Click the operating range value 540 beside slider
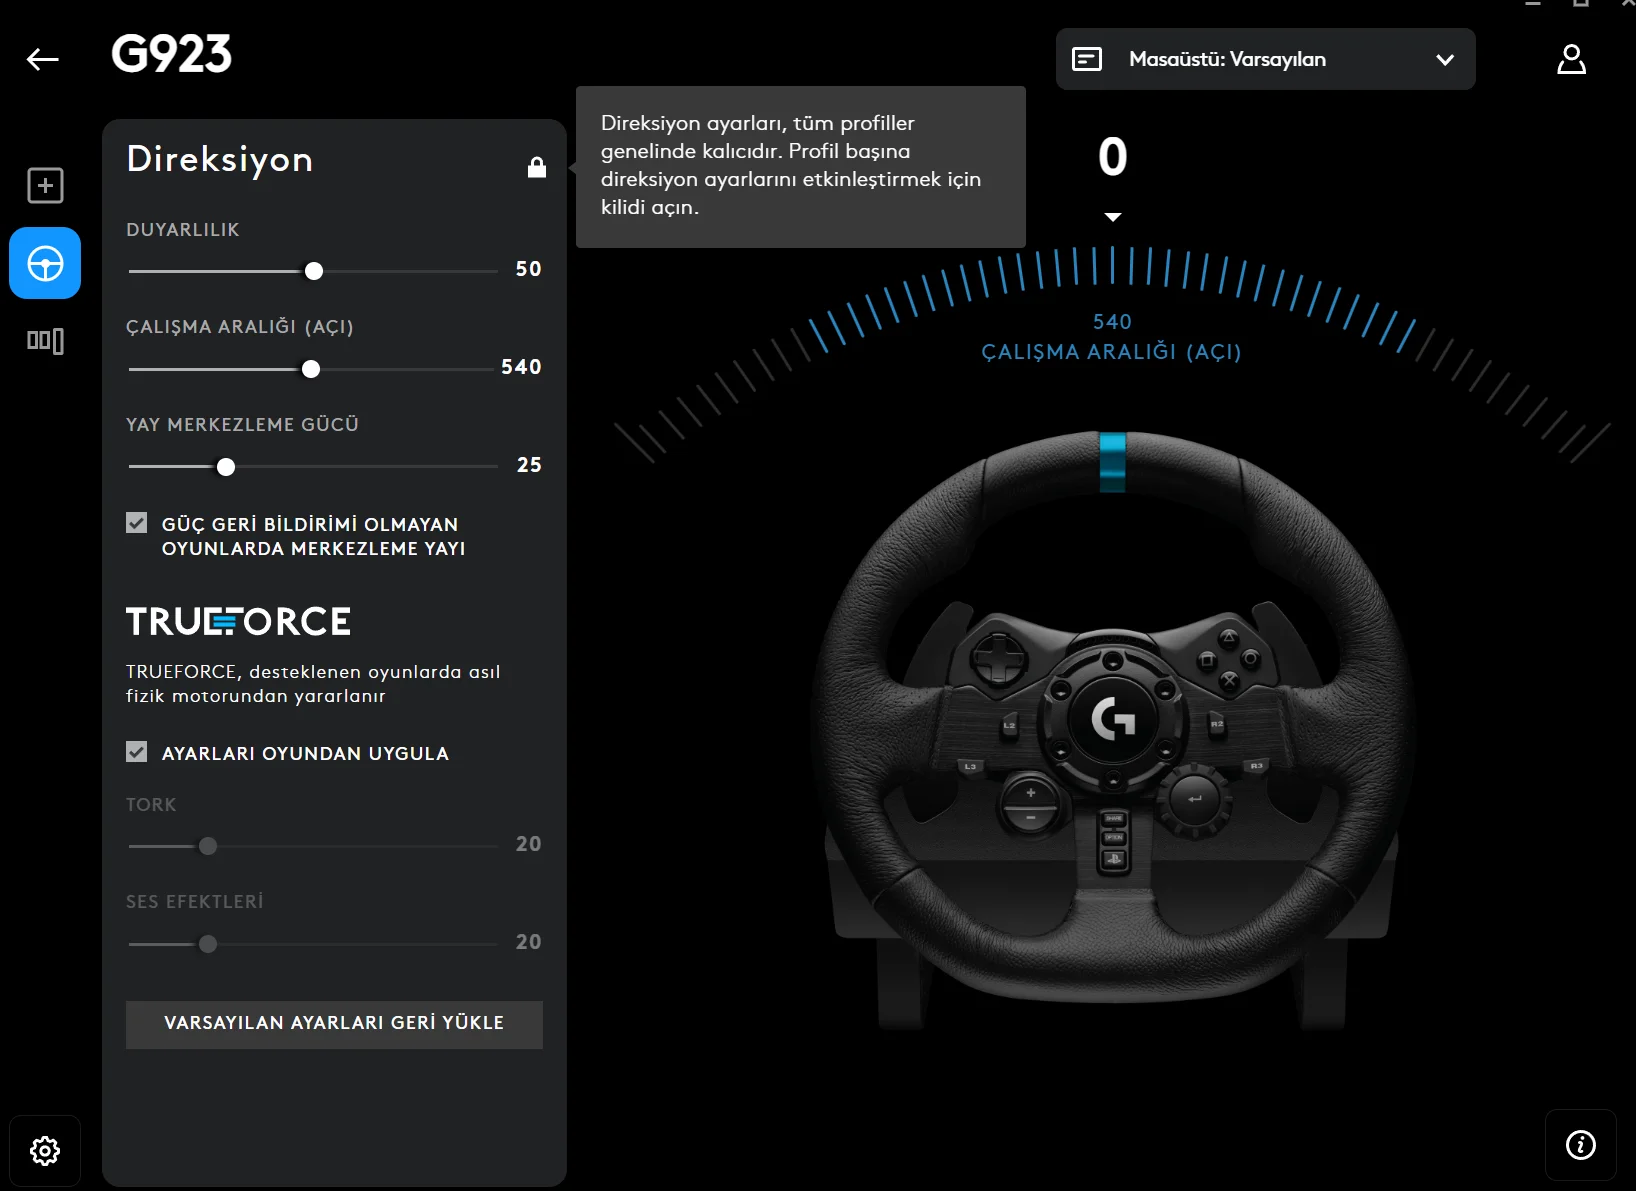 [x=521, y=367]
